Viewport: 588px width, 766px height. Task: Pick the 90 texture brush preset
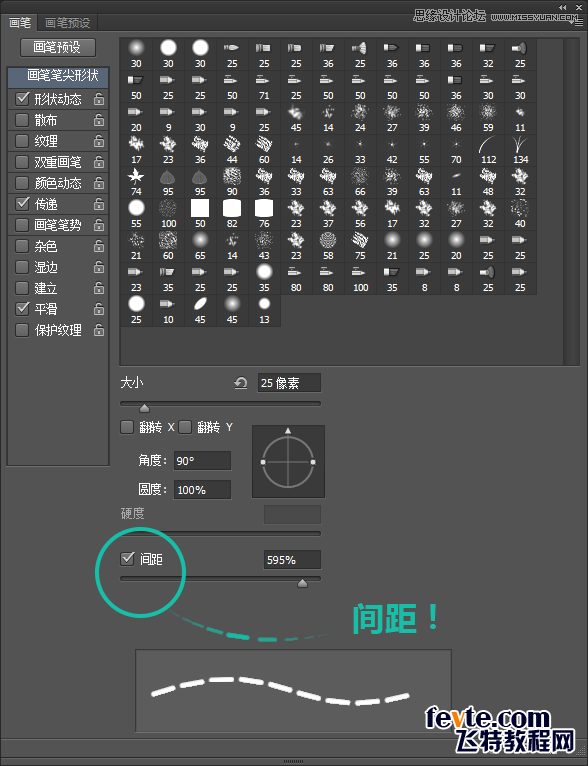(232, 183)
